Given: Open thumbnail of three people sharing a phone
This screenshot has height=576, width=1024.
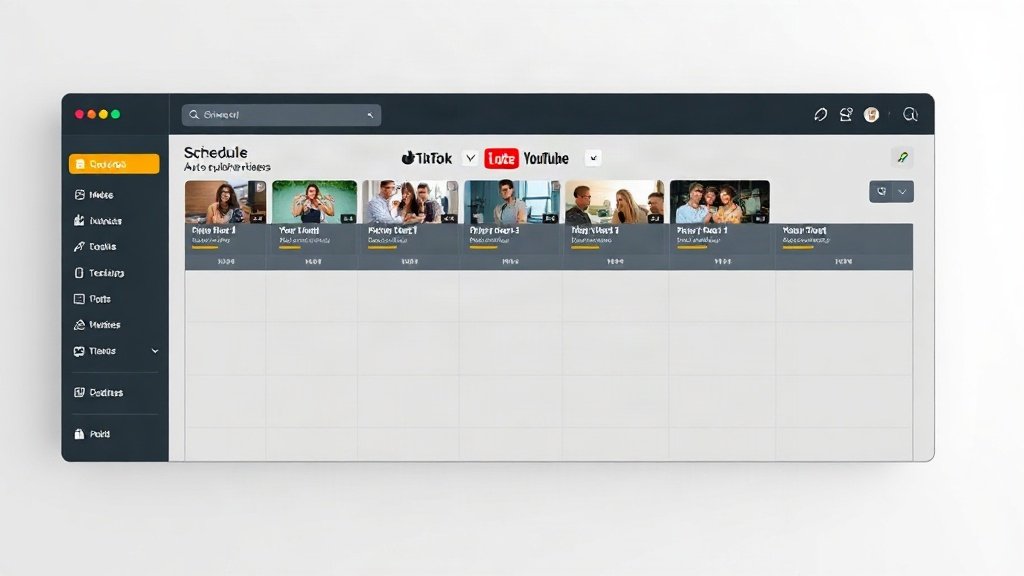Looking at the screenshot, I should [411, 202].
